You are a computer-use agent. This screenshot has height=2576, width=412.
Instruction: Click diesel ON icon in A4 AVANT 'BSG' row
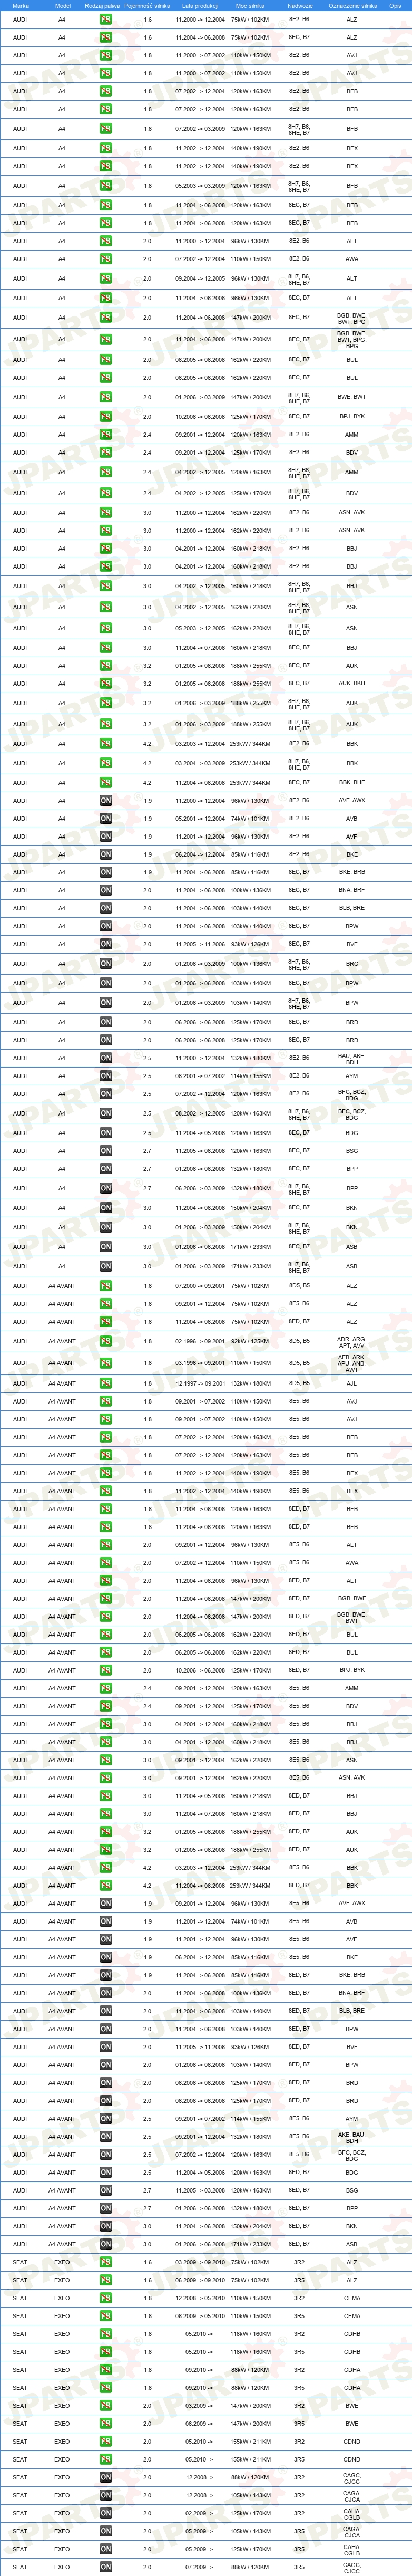(x=106, y=2191)
